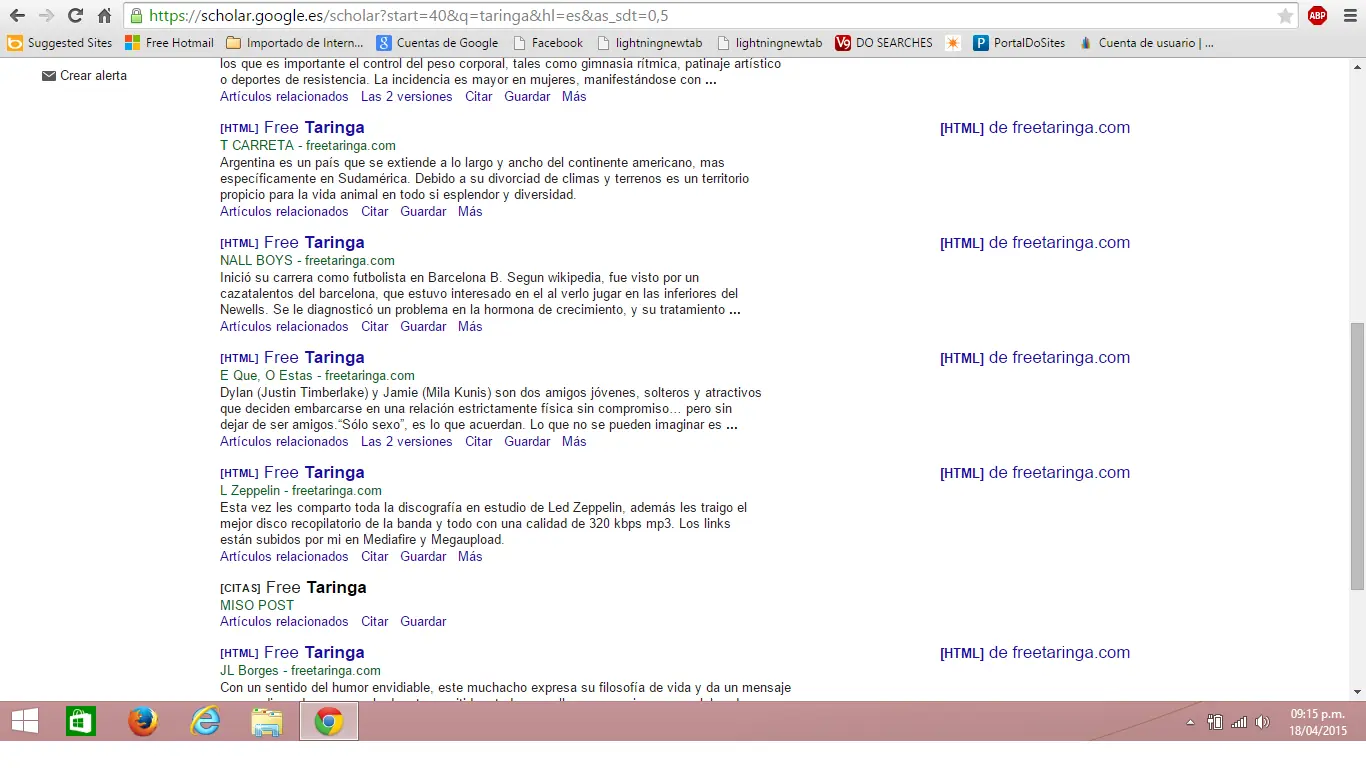Image resolution: width=1366 pixels, height=768 pixels.
Task: Open the volume speaker tray icon
Action: pos(1262,722)
